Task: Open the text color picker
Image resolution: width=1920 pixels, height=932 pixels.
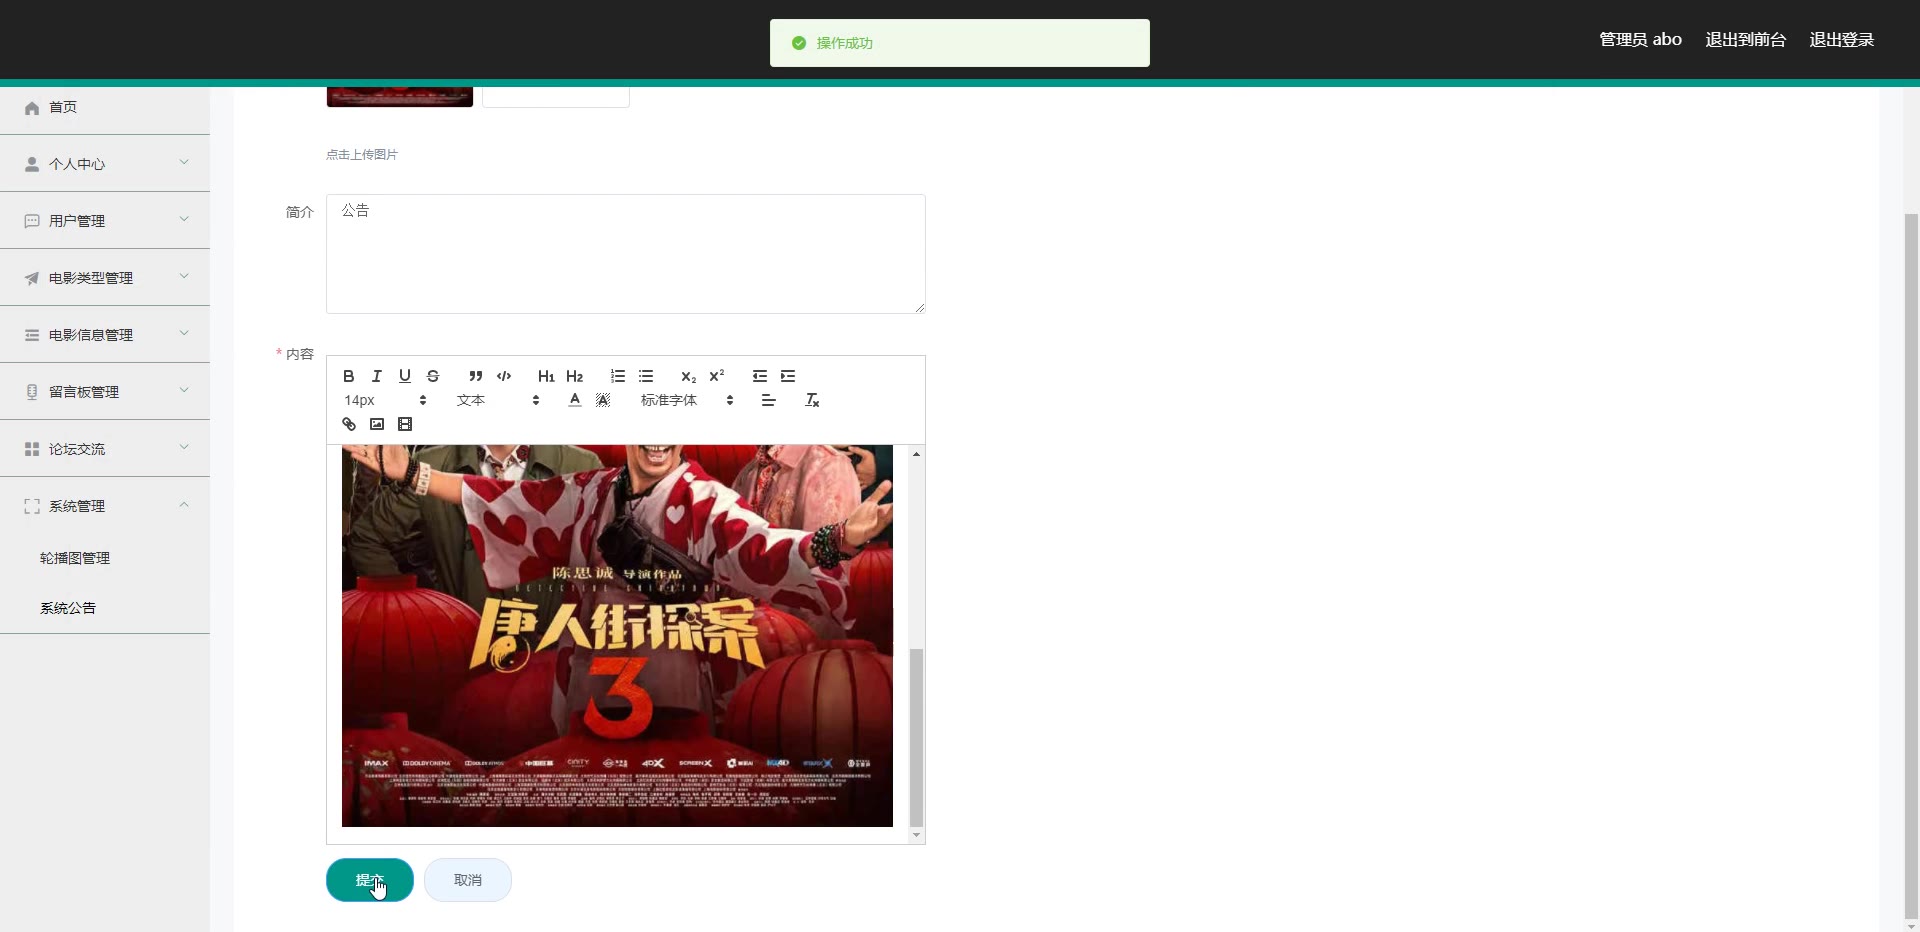Action: [574, 400]
